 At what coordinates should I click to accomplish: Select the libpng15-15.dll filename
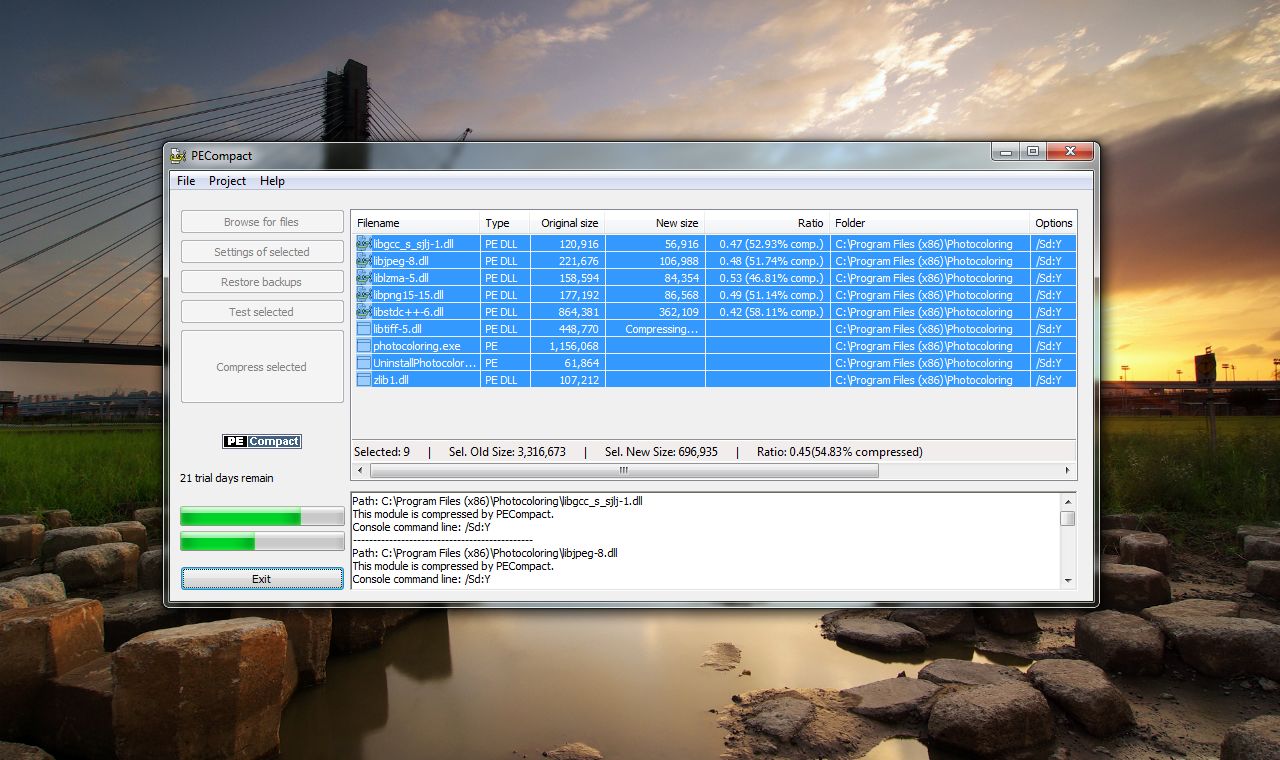click(x=408, y=294)
